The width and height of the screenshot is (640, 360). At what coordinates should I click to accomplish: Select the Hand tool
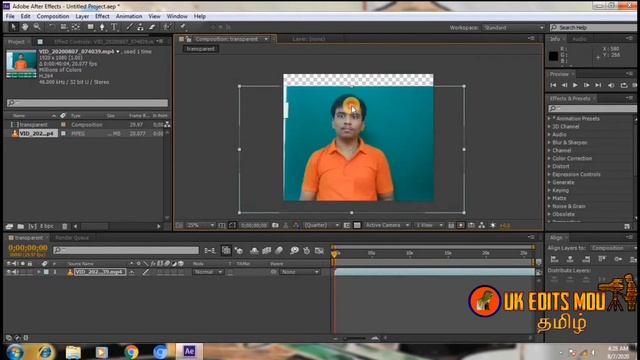(25, 27)
